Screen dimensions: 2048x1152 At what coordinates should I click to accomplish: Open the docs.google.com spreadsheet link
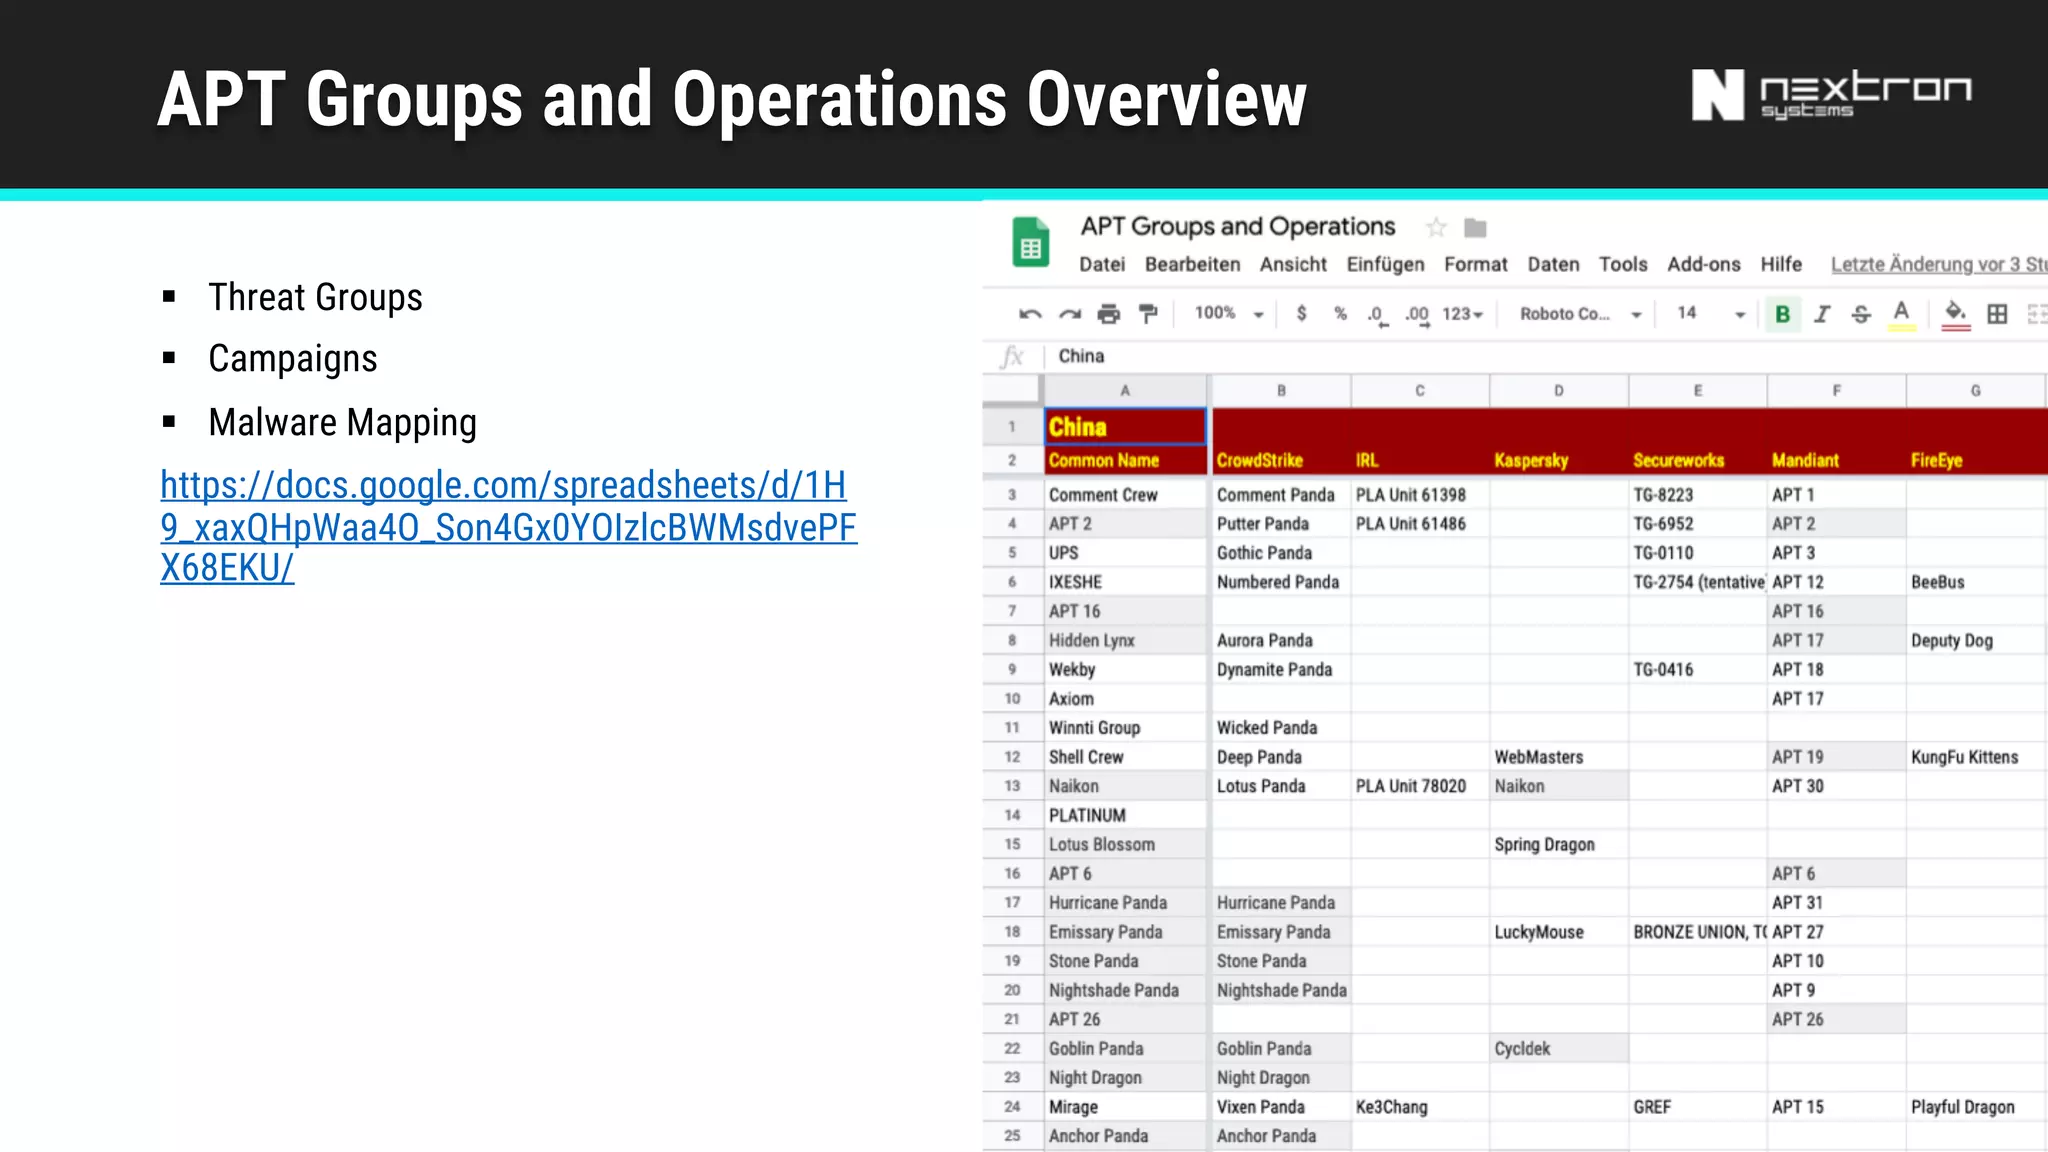[508, 526]
